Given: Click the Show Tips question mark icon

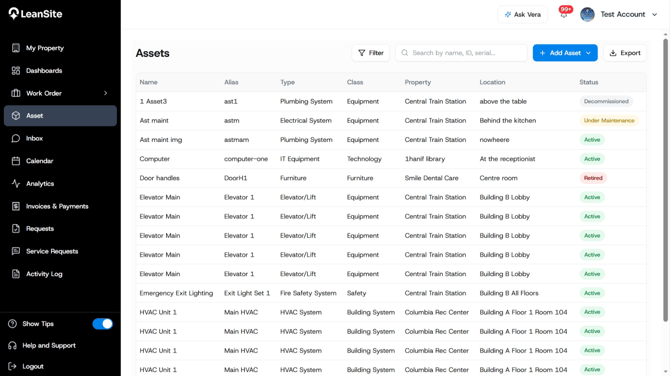Looking at the screenshot, I should click(12, 324).
